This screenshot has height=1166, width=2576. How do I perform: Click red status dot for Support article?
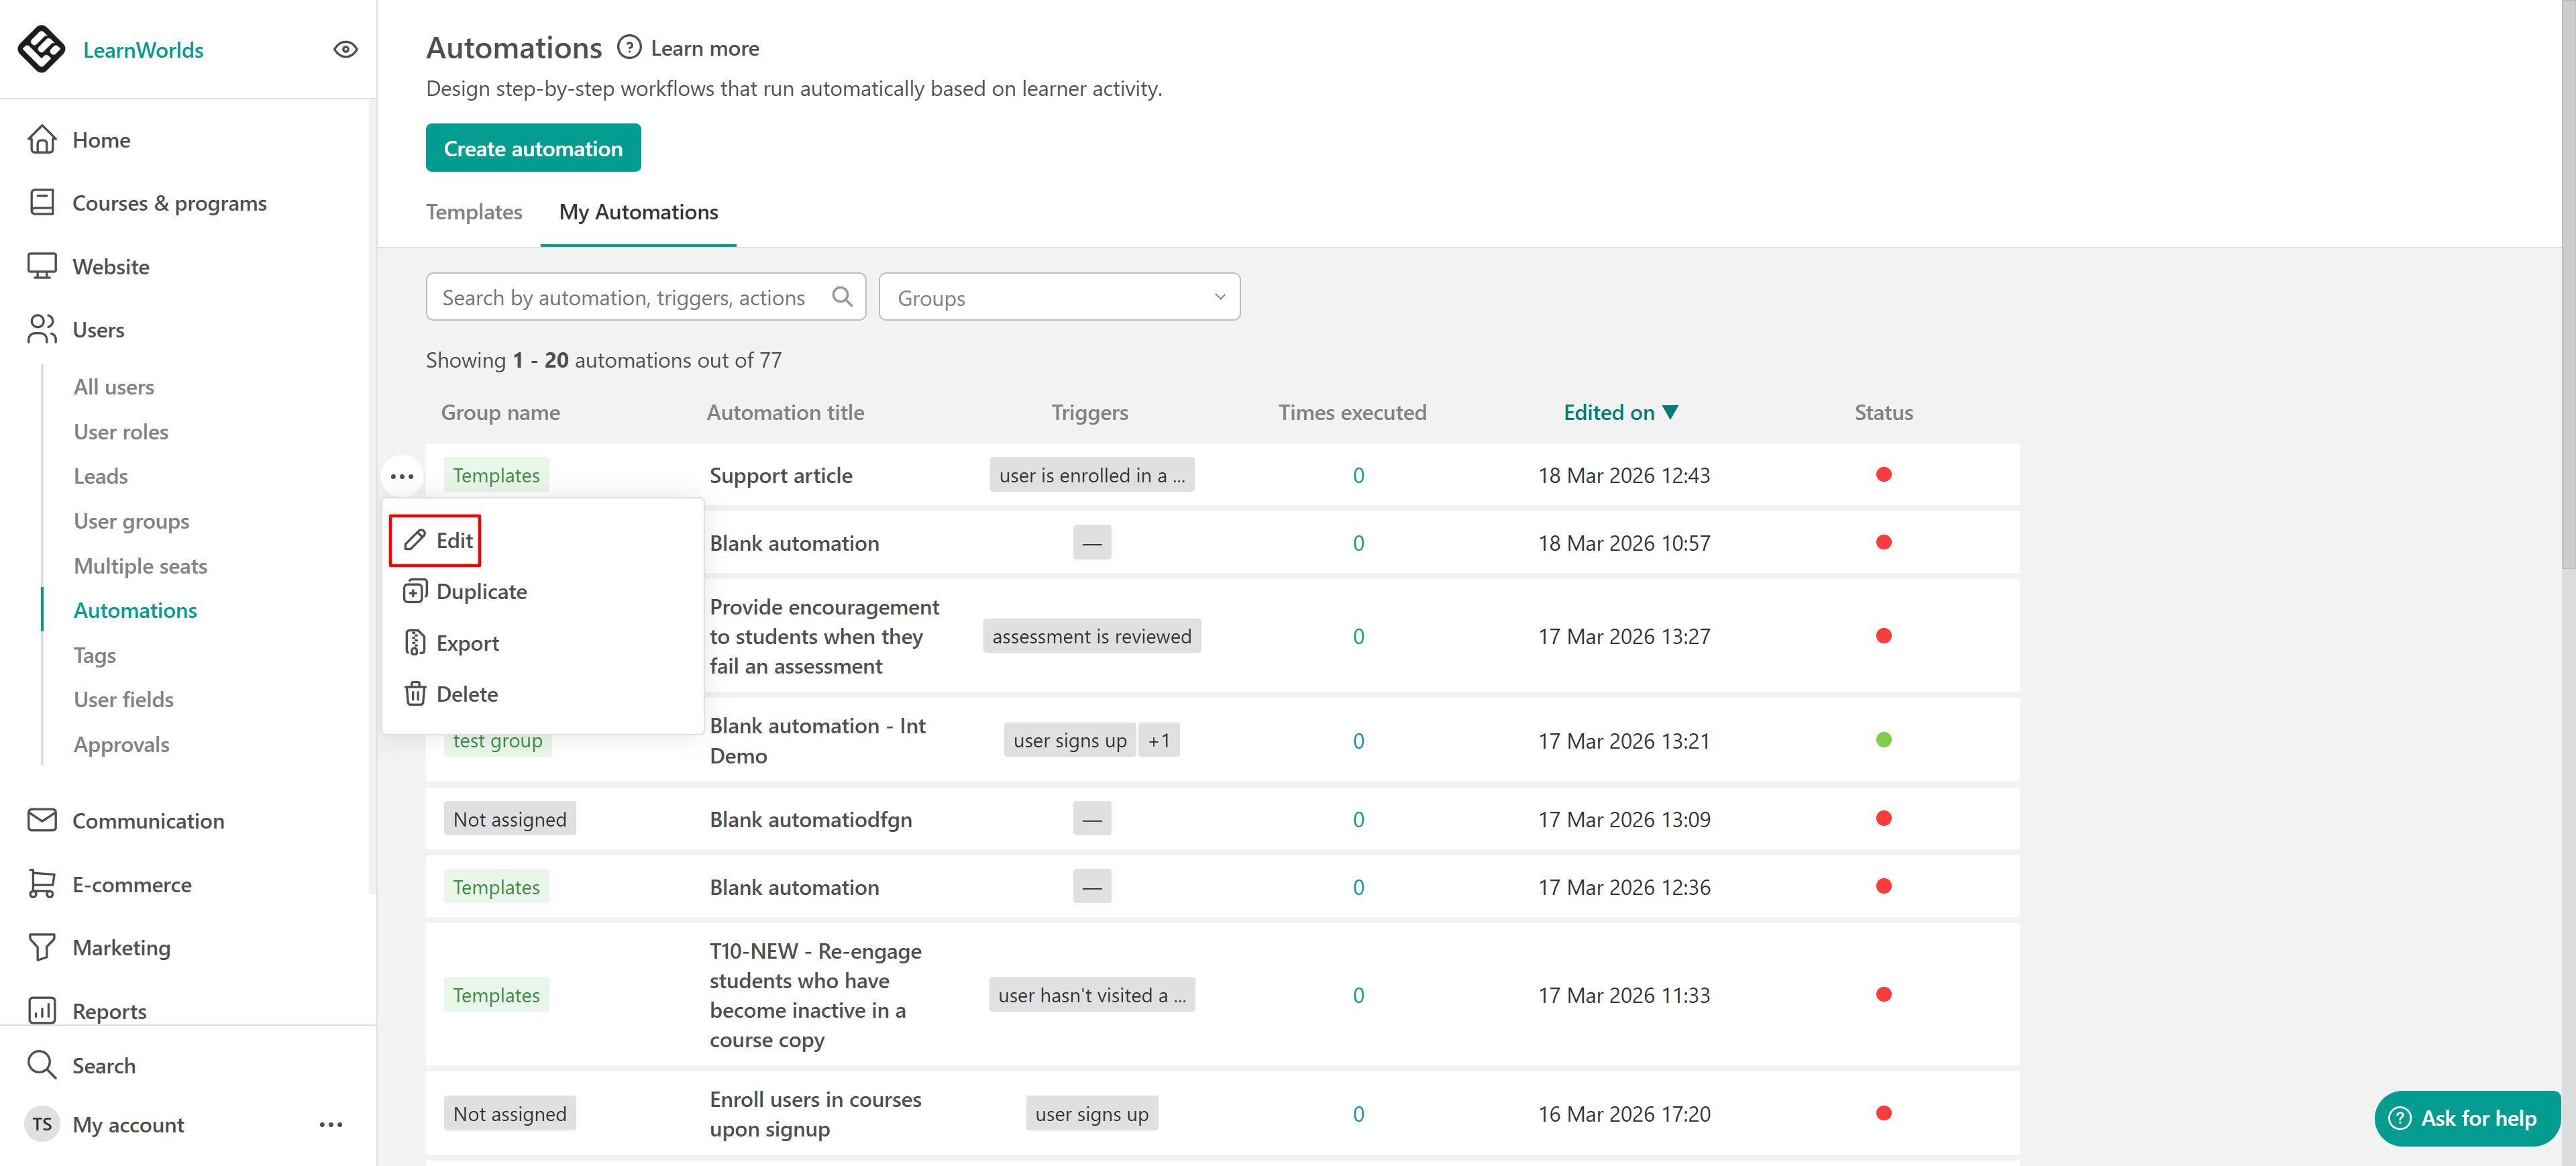1883,475
